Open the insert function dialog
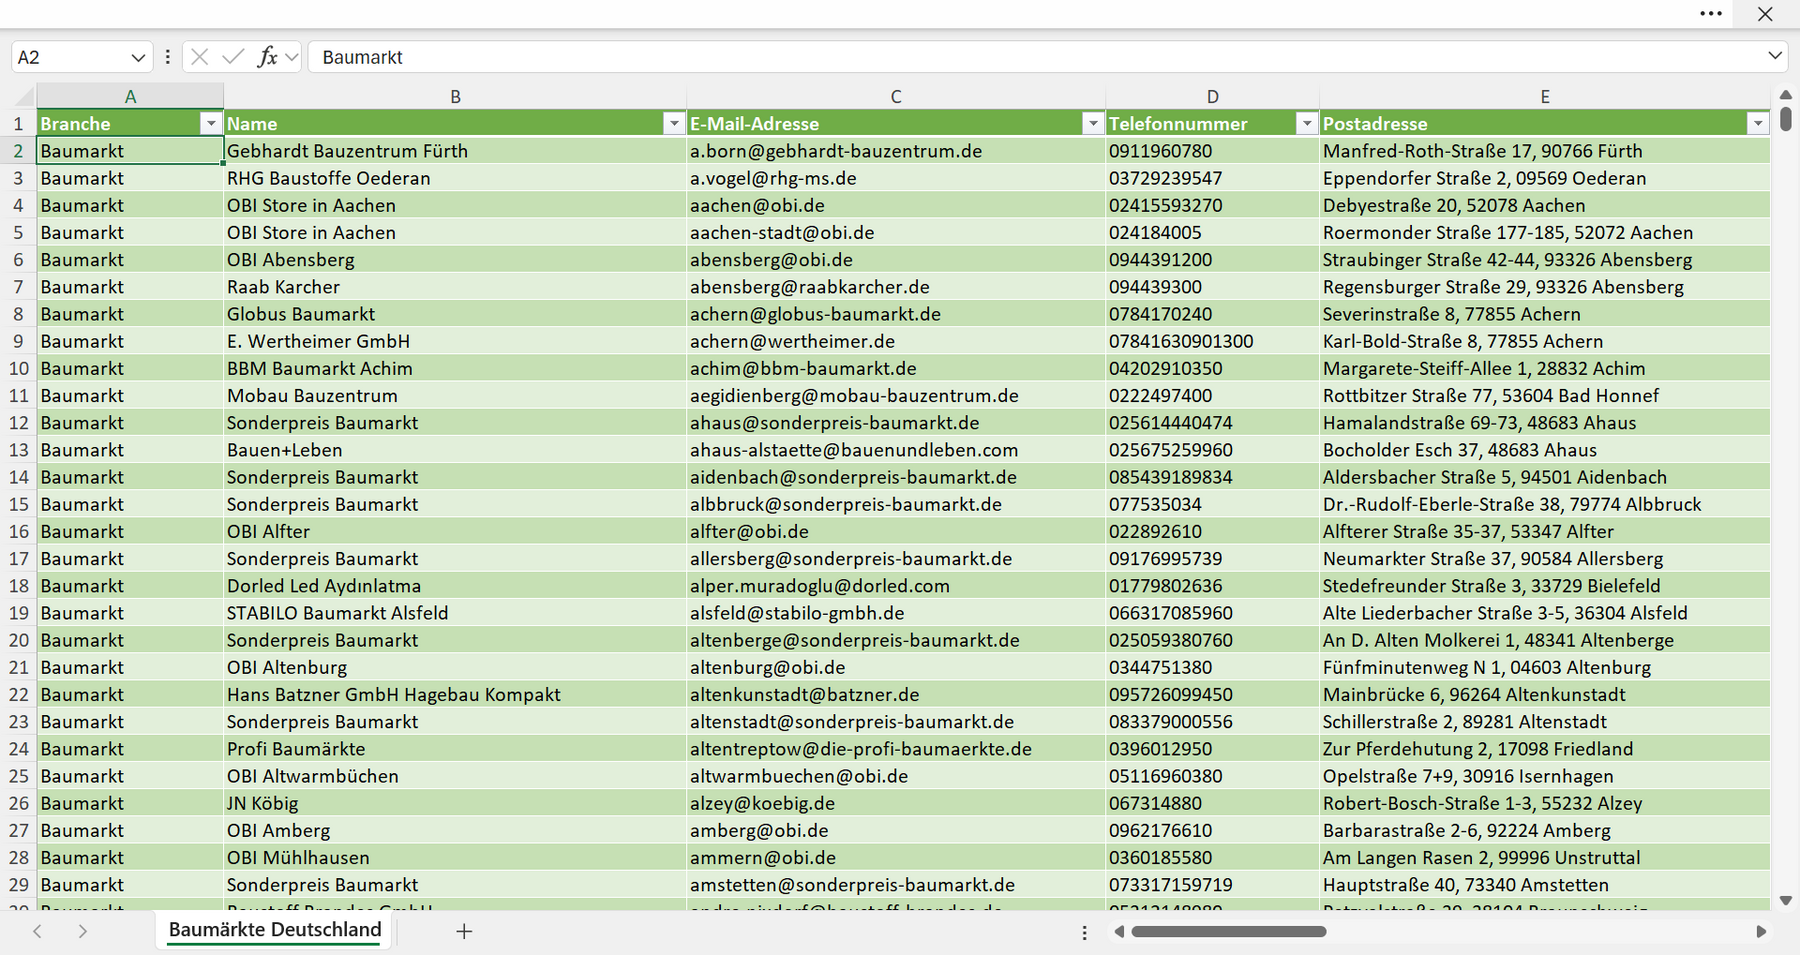The width and height of the screenshot is (1800, 955). [267, 57]
